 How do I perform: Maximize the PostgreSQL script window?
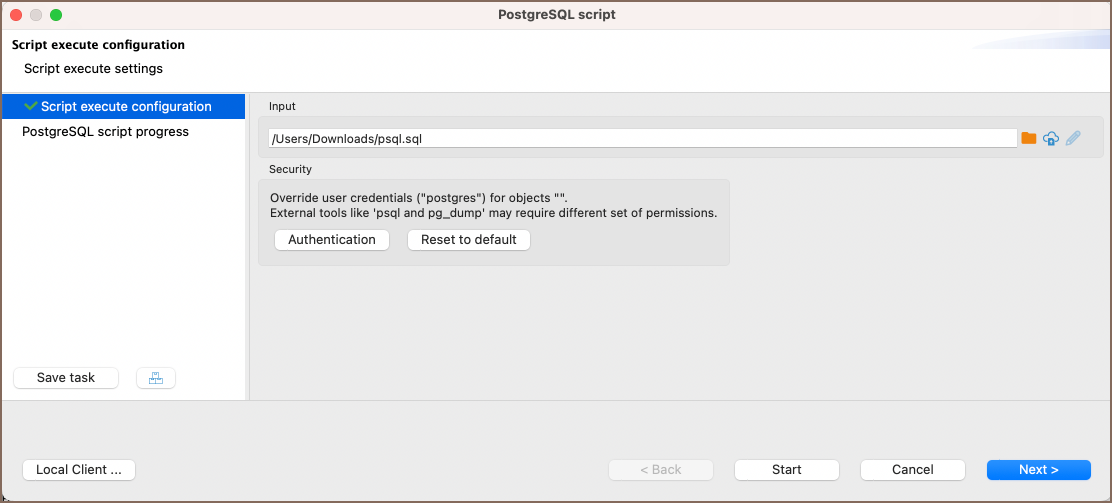pos(56,15)
